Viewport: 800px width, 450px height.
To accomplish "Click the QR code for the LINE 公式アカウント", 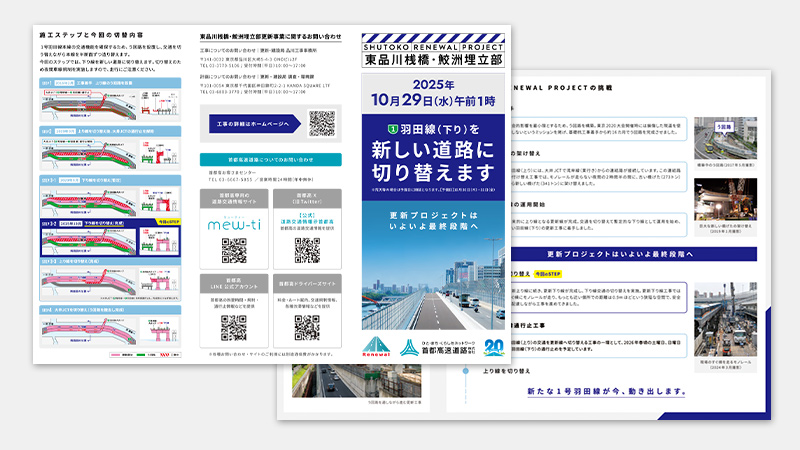I will point(233,325).
